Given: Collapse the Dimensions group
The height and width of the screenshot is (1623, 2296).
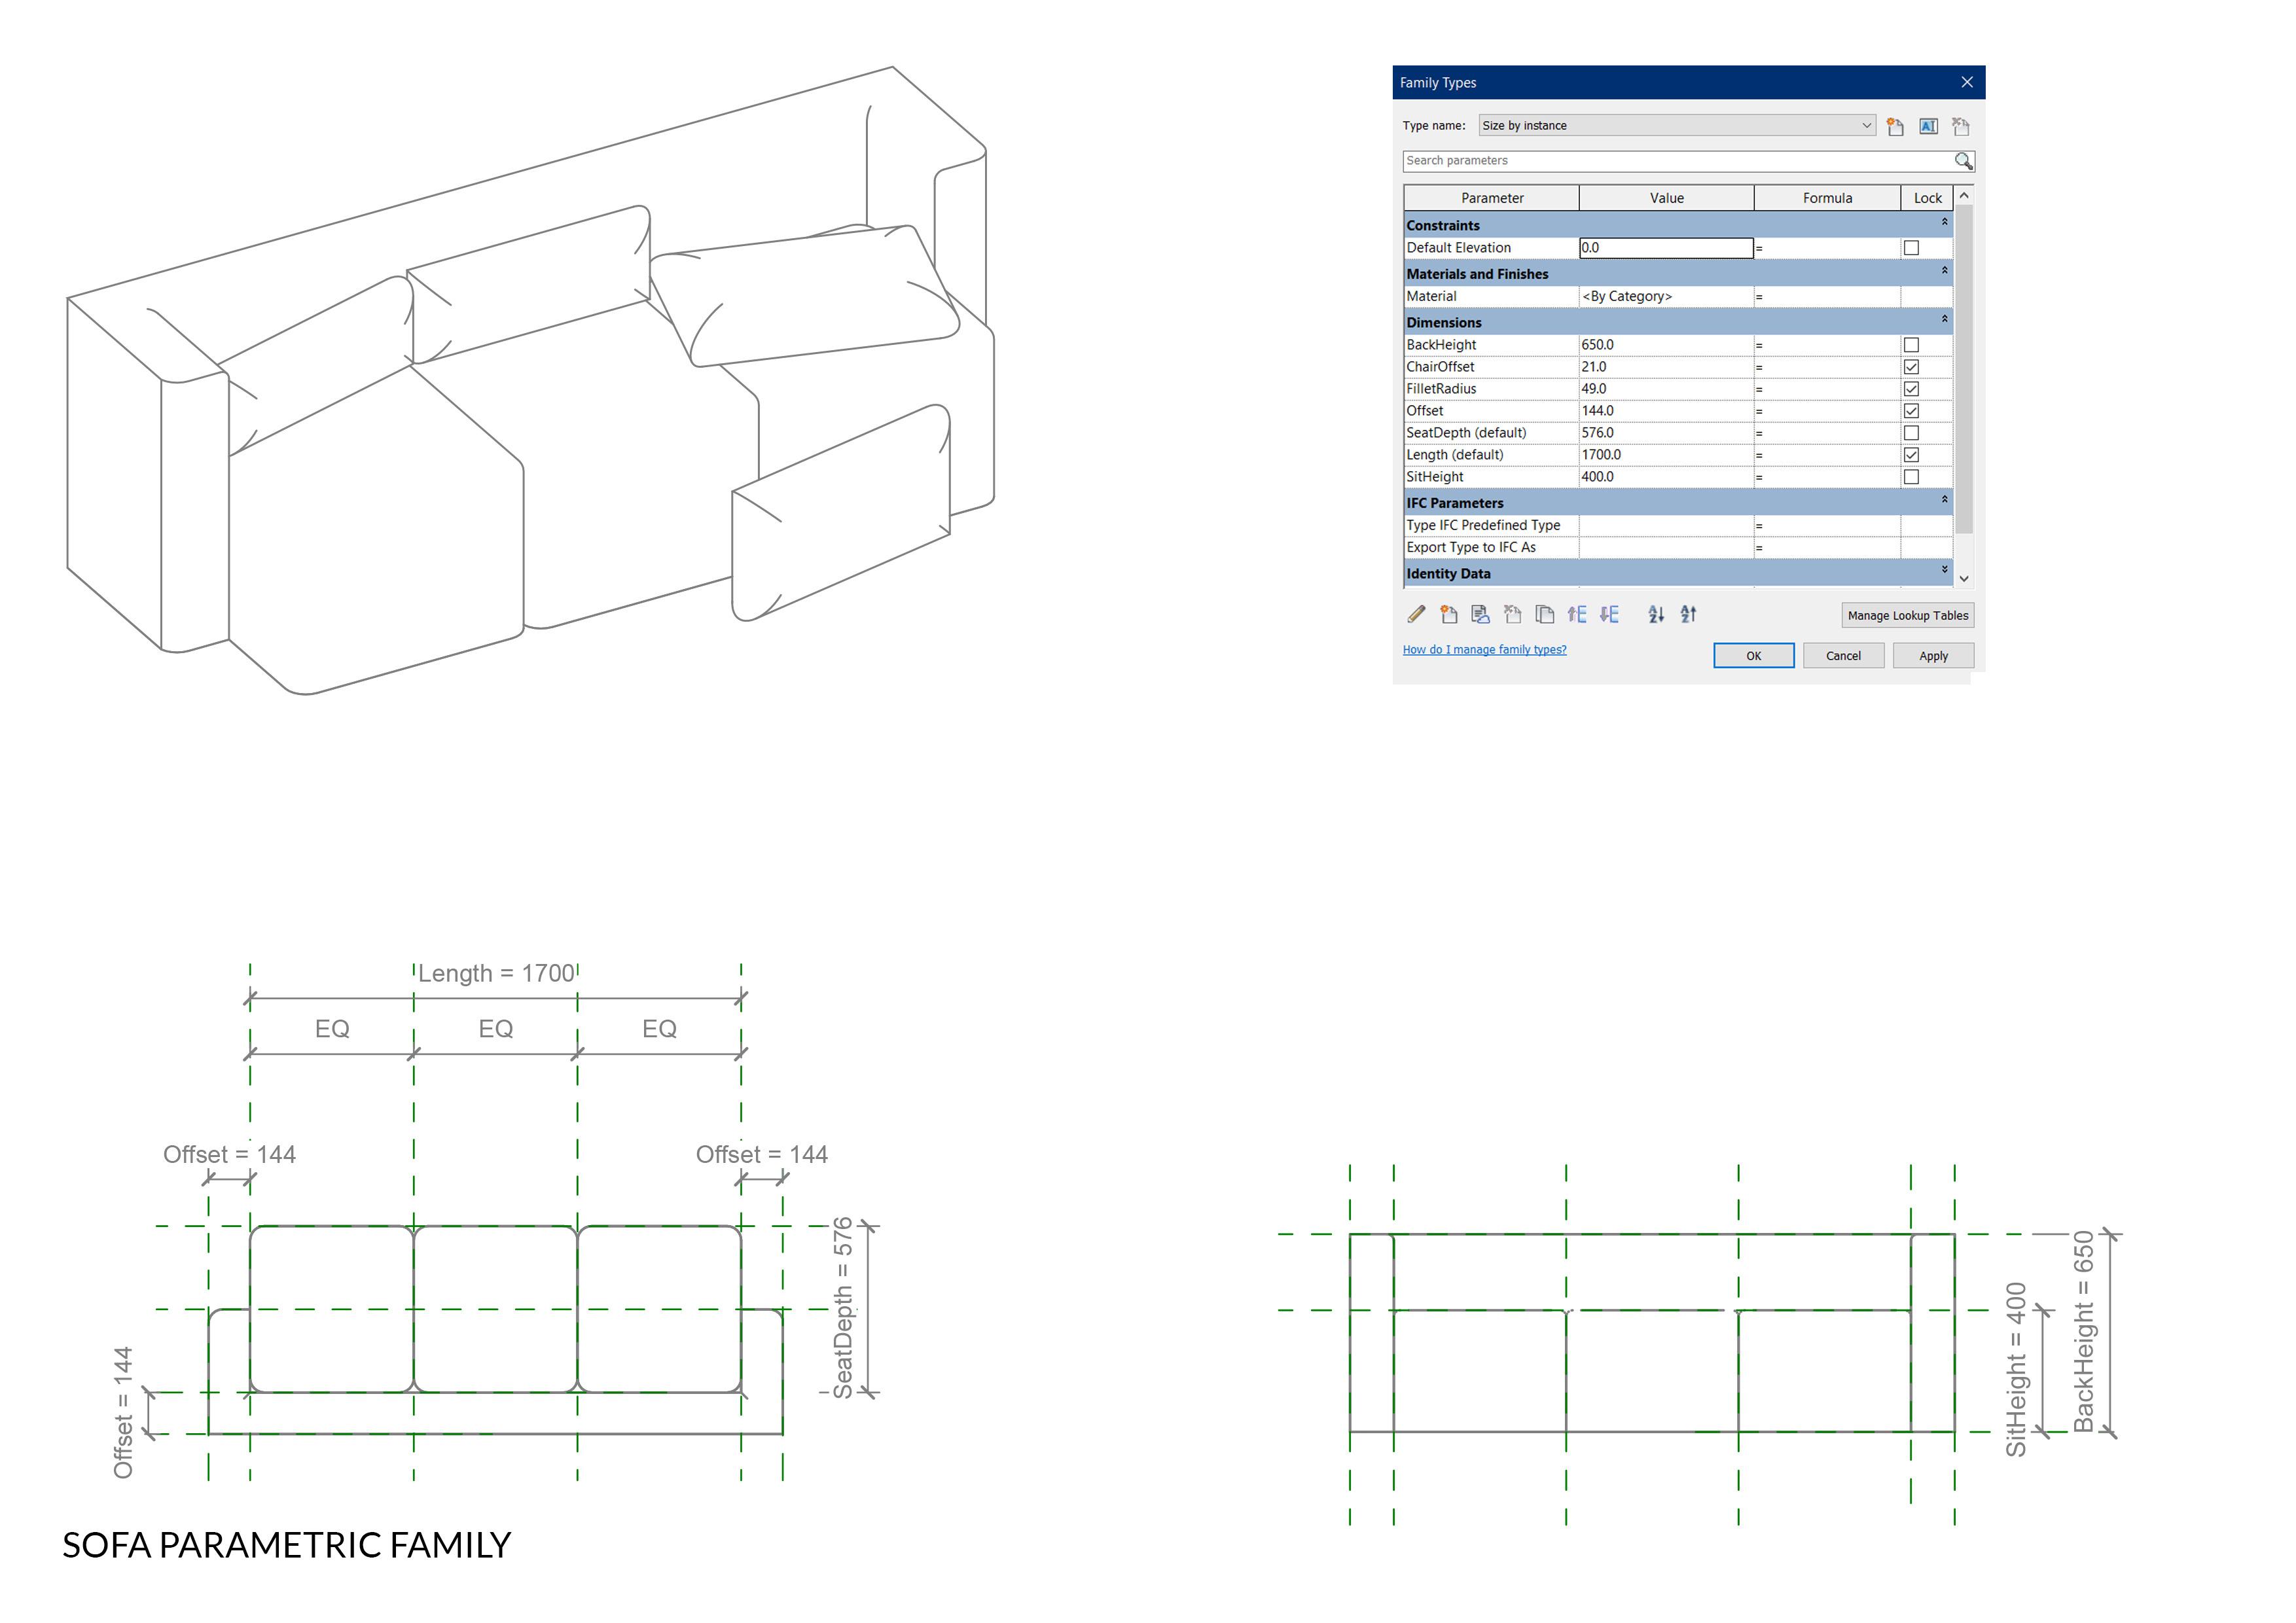Looking at the screenshot, I should (1944, 320).
